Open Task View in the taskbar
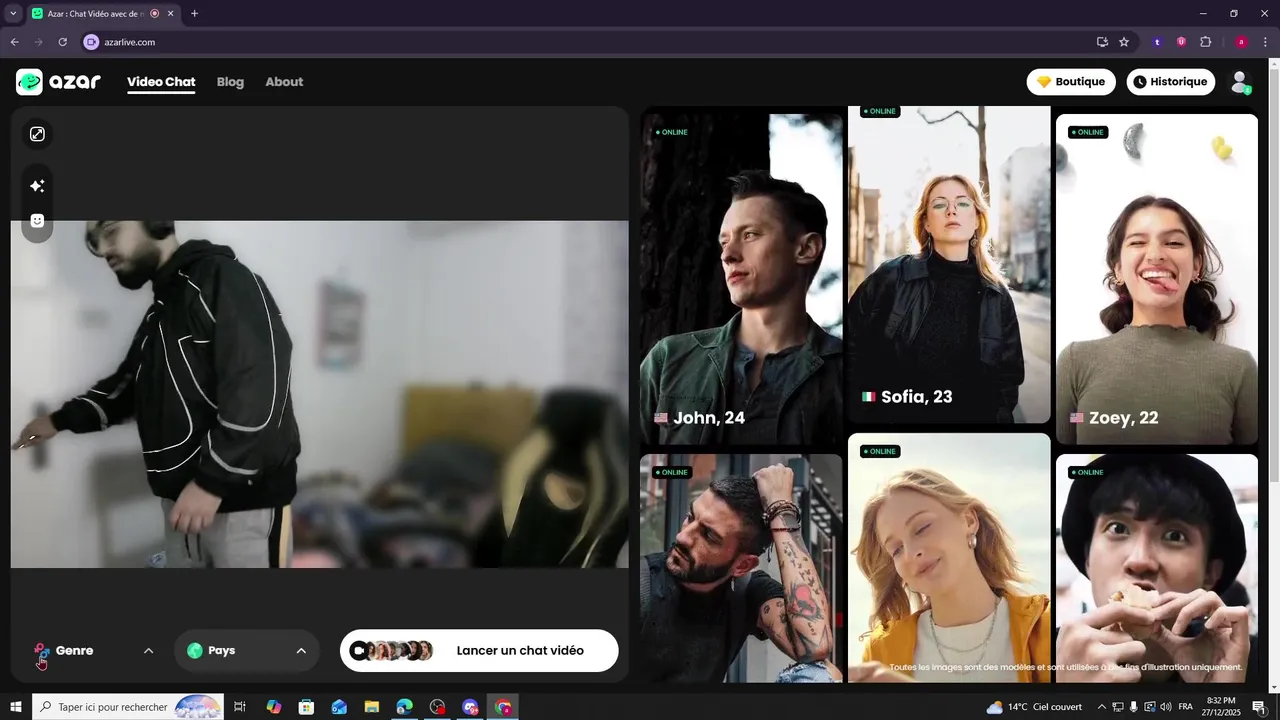The width and height of the screenshot is (1280, 720). [240, 707]
